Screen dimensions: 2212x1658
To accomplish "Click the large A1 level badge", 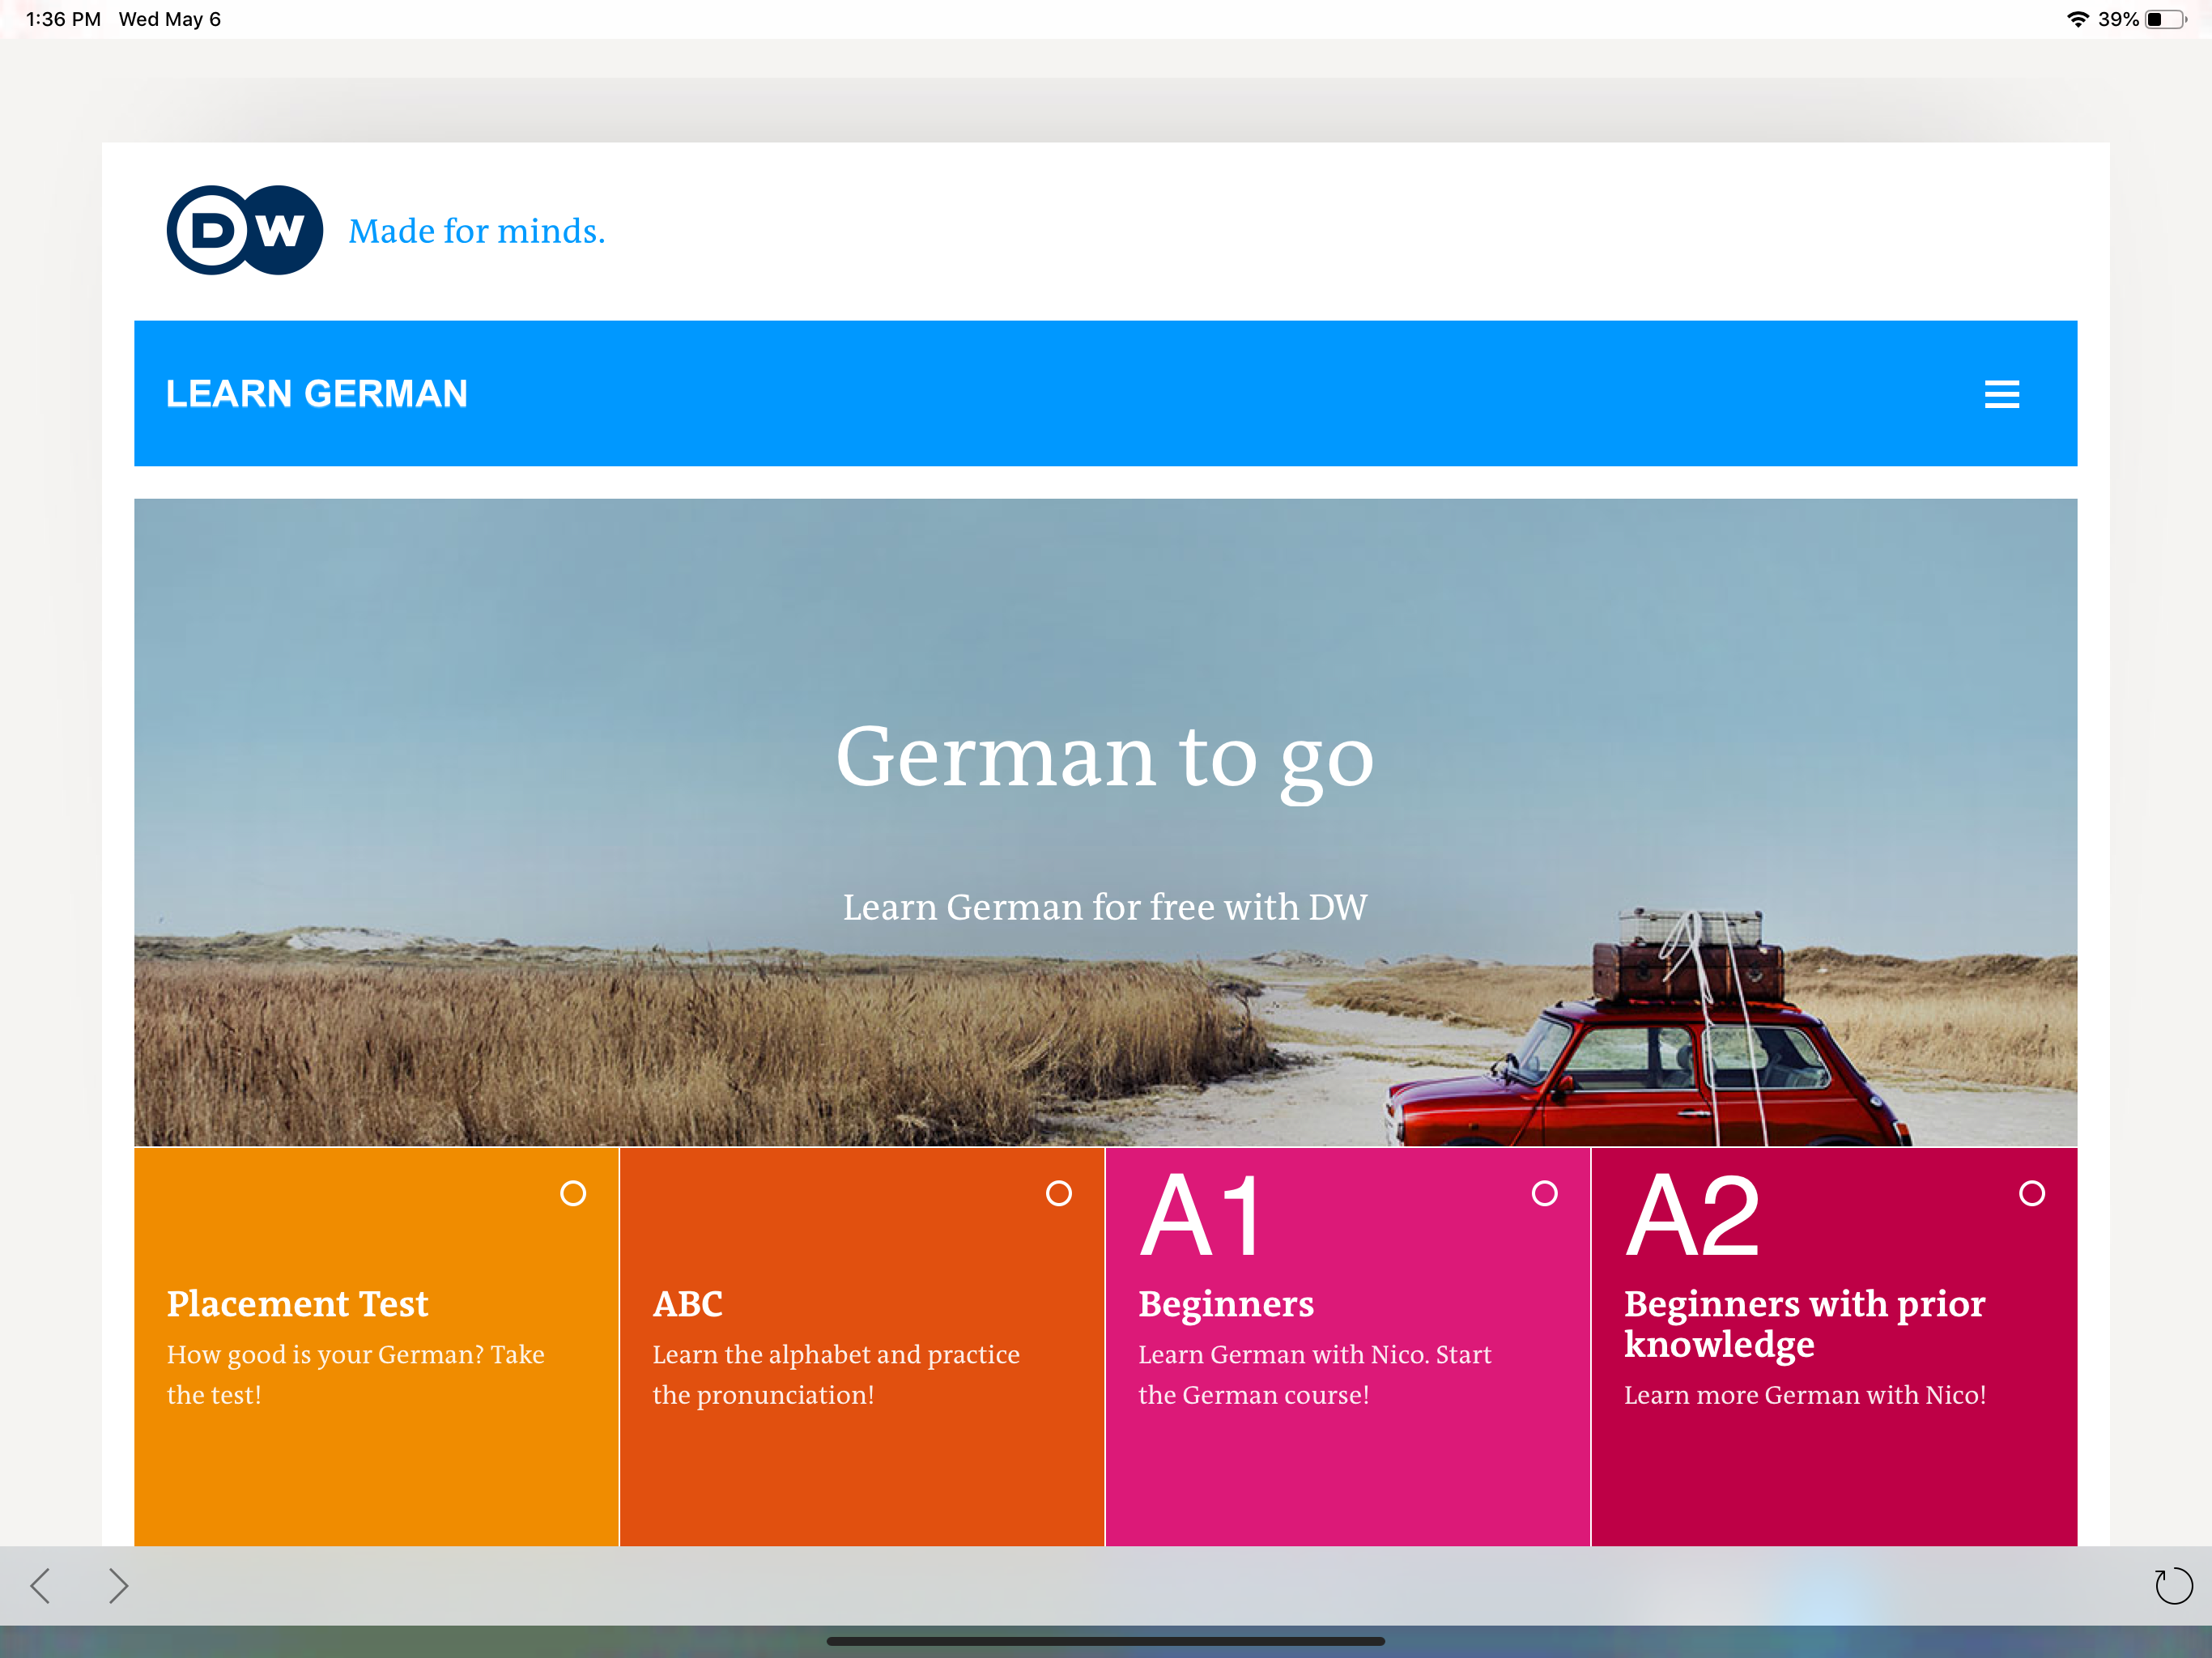I will 1202,1216.
